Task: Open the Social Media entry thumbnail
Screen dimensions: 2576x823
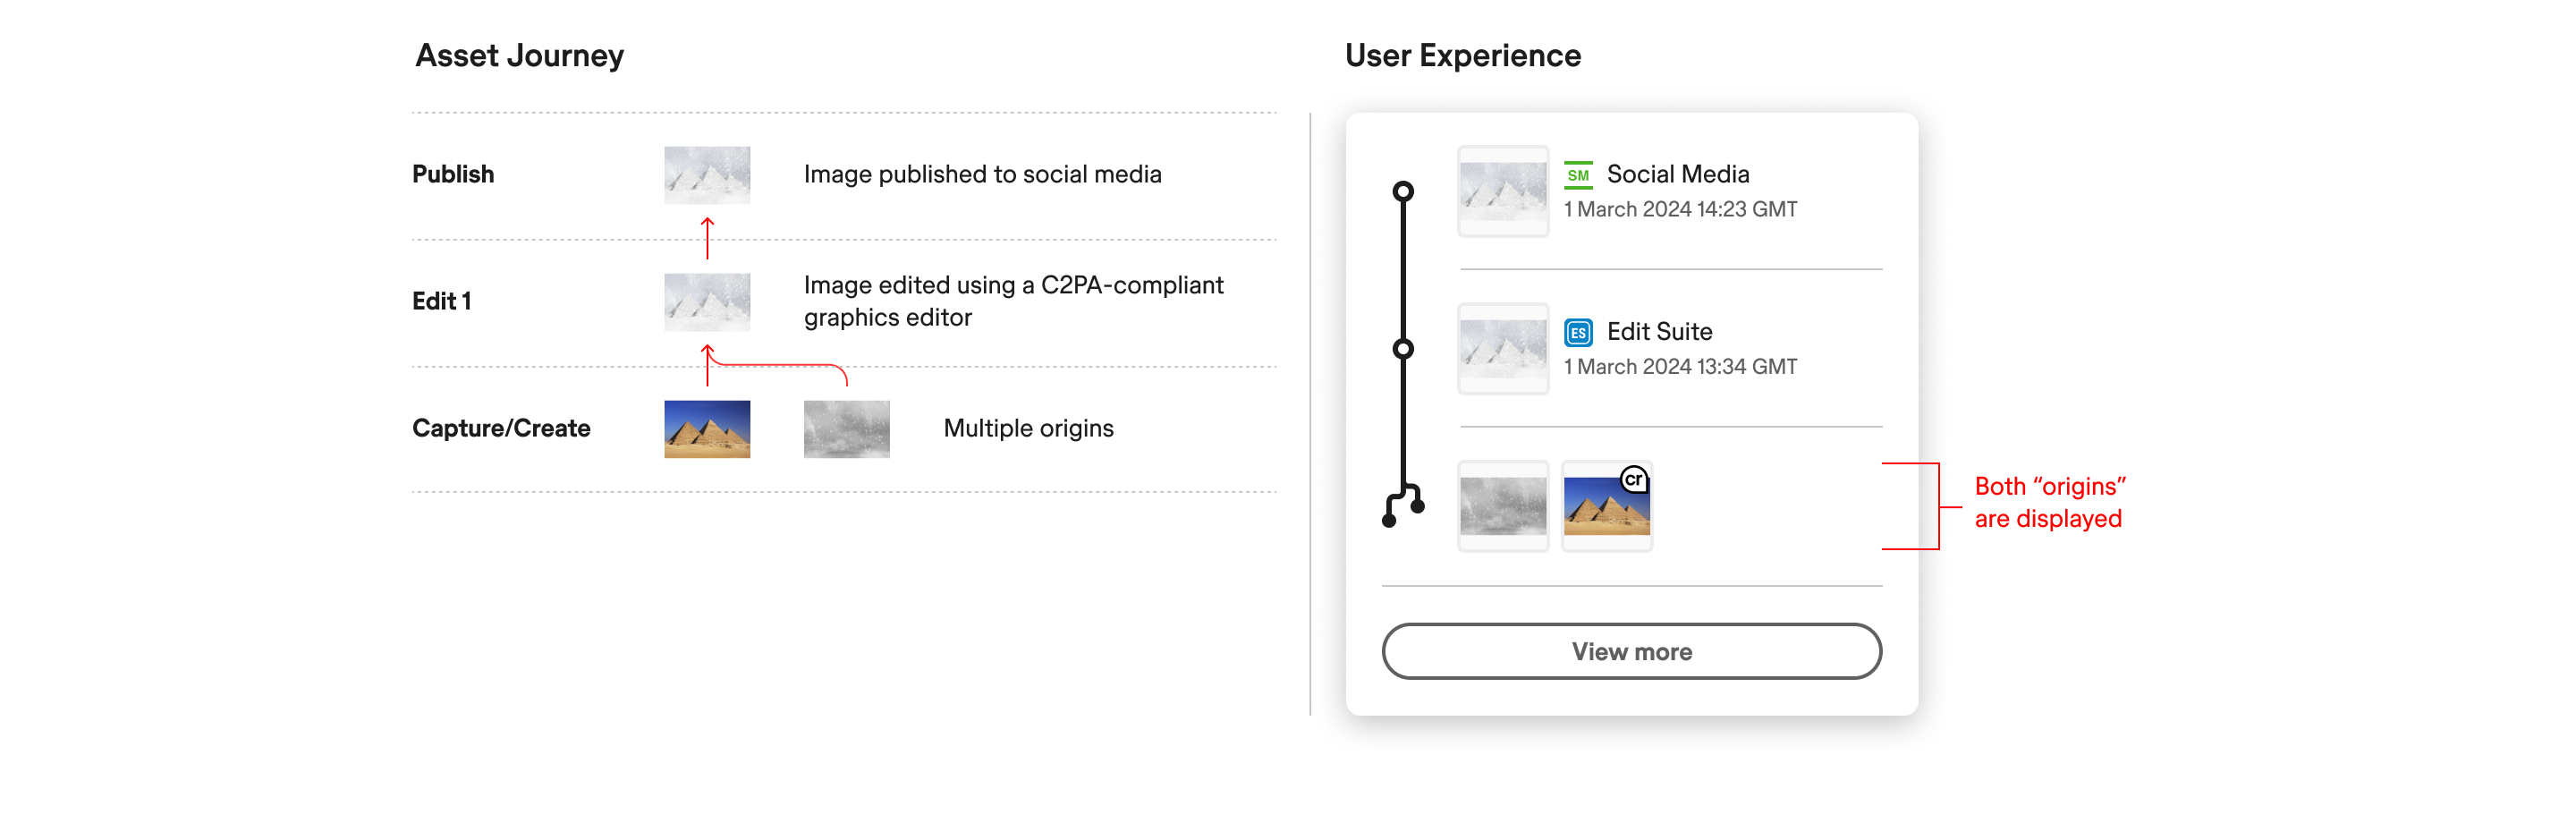Action: point(1502,191)
